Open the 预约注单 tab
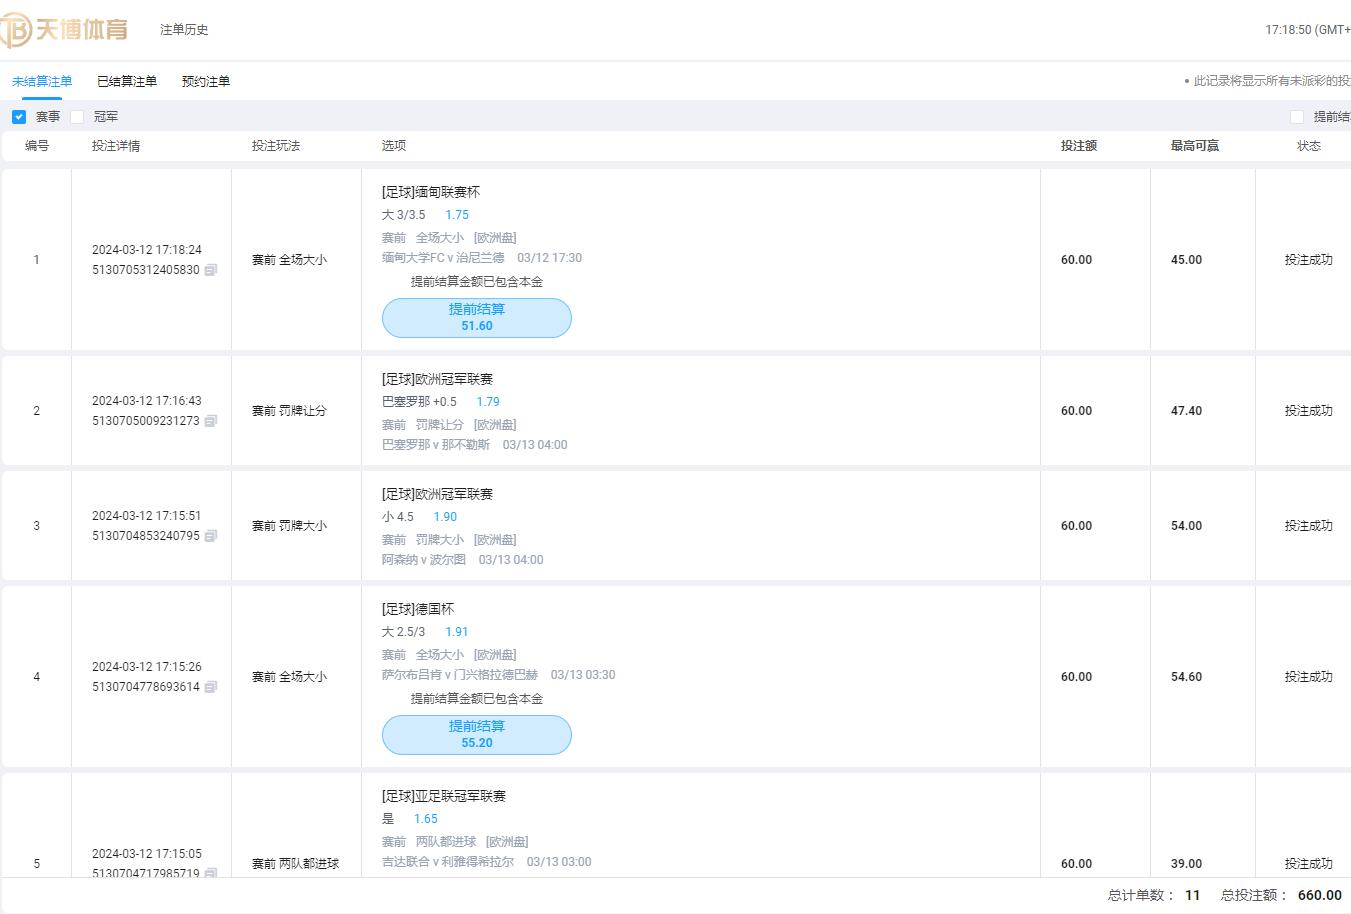Viewport: 1351px width, 914px height. pos(206,81)
